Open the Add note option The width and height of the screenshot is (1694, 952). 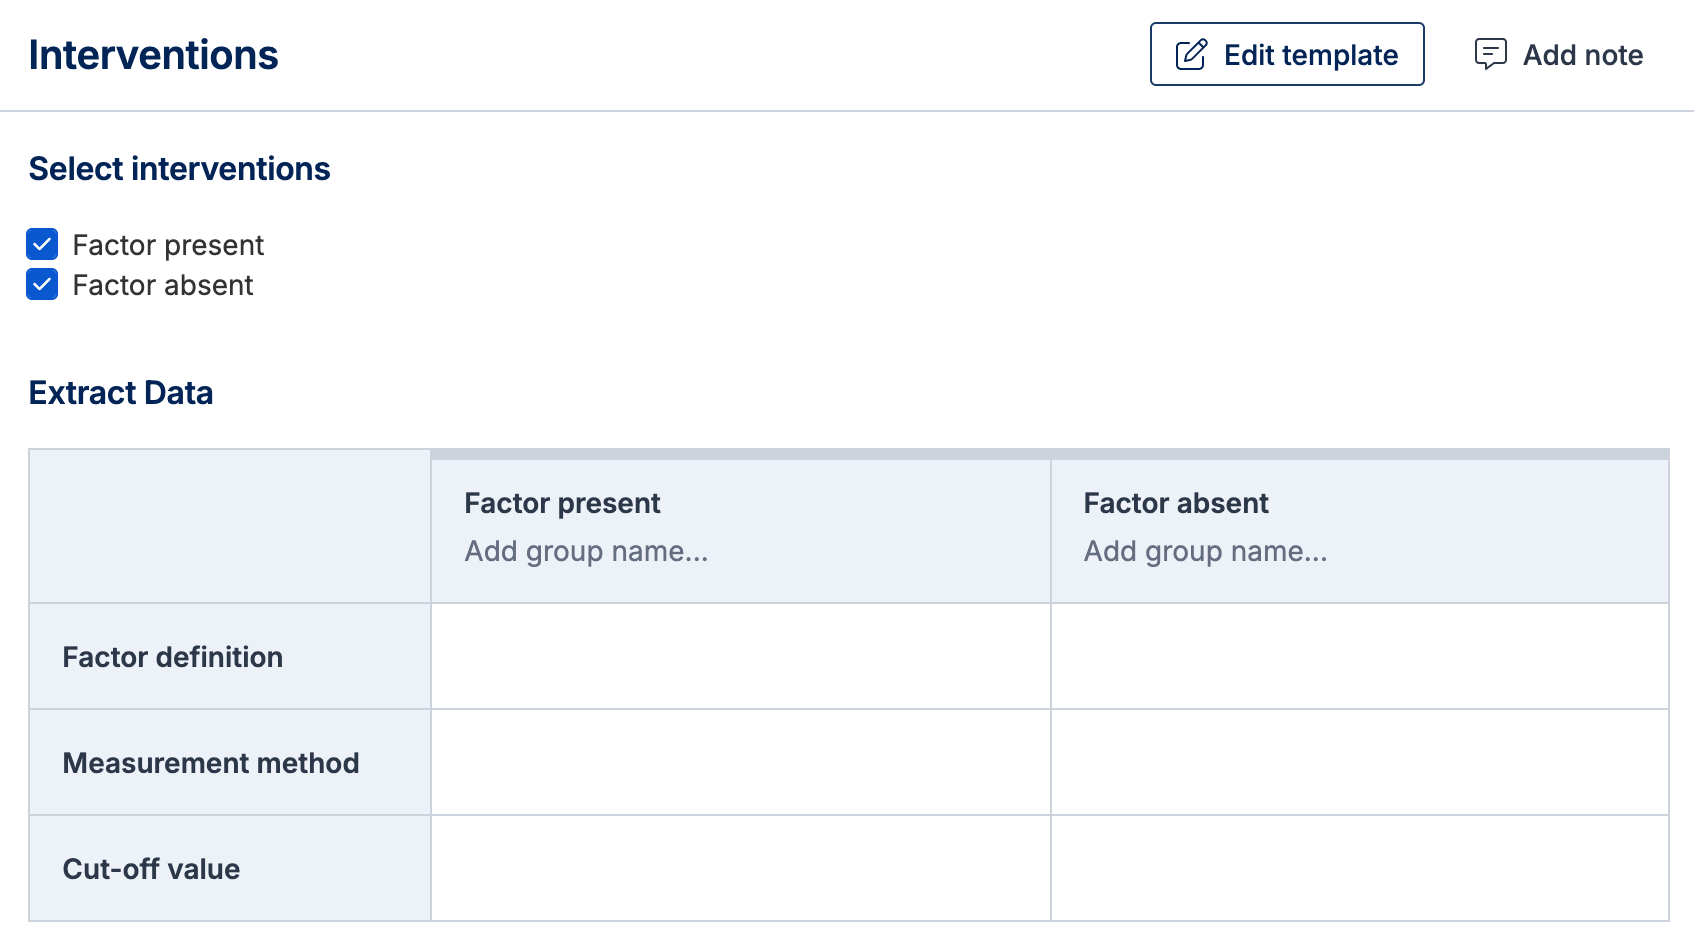click(1559, 54)
